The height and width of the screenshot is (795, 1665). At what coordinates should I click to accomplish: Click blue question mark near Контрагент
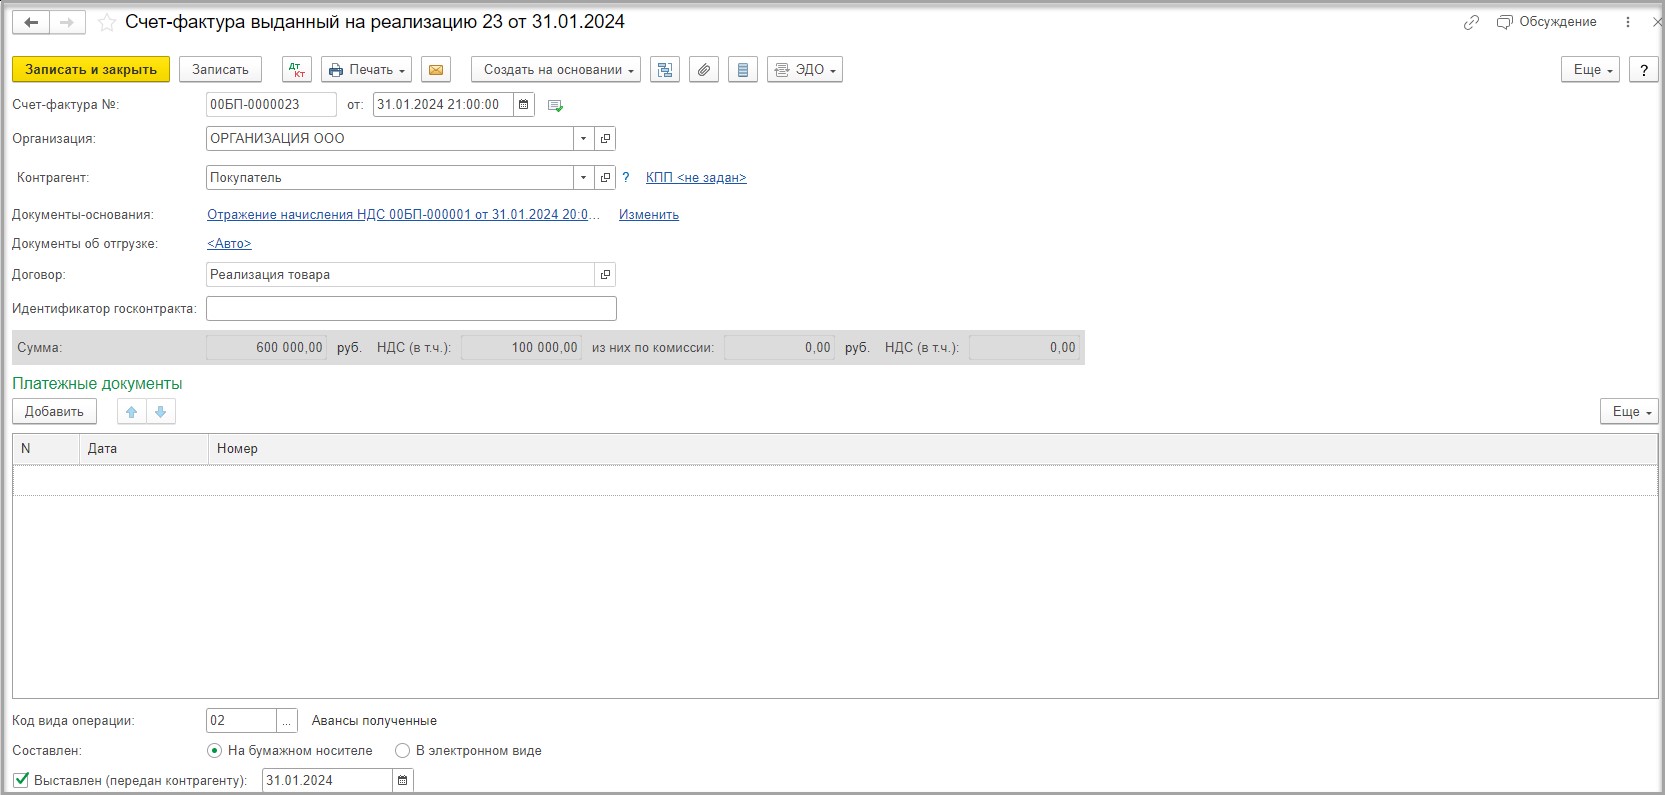pyautogui.click(x=626, y=177)
